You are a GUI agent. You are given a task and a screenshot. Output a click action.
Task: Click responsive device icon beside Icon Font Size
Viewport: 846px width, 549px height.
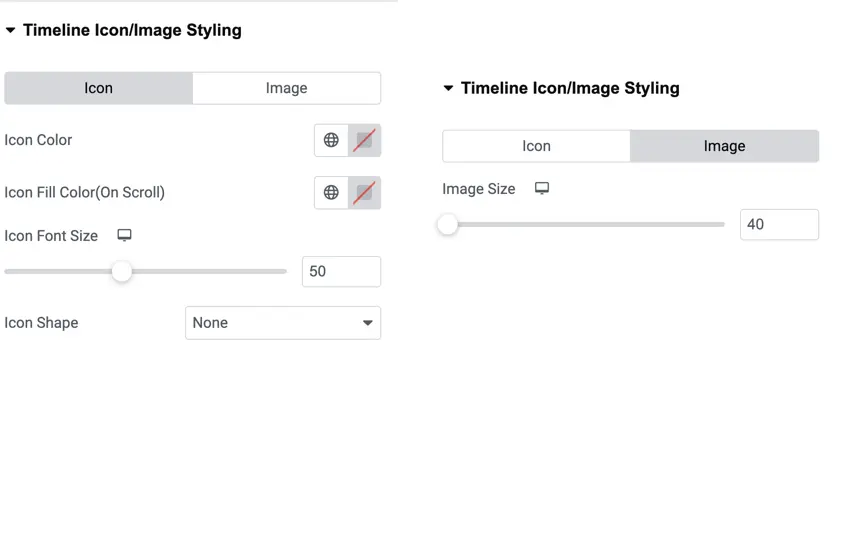125,235
